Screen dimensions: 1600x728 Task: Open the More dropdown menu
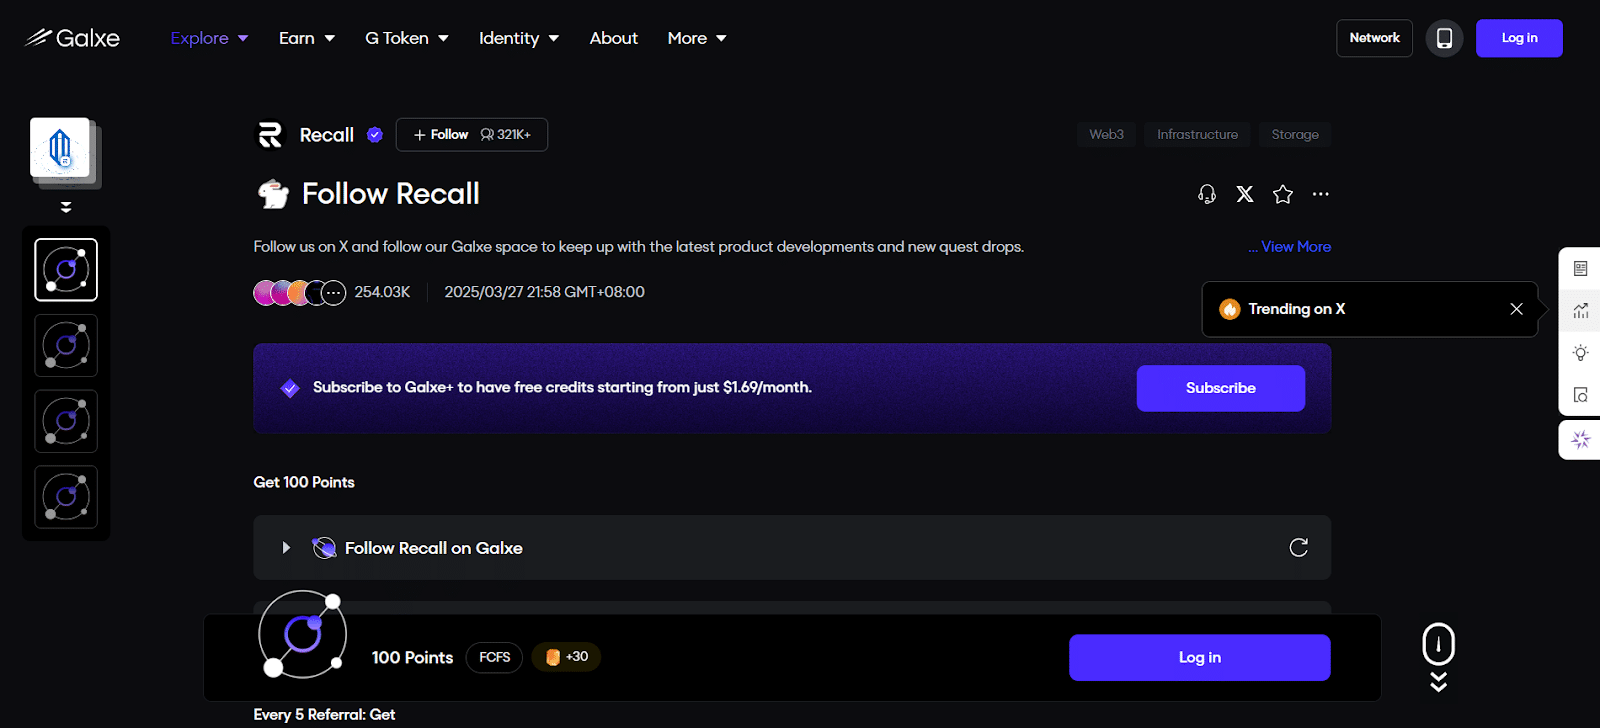click(696, 38)
